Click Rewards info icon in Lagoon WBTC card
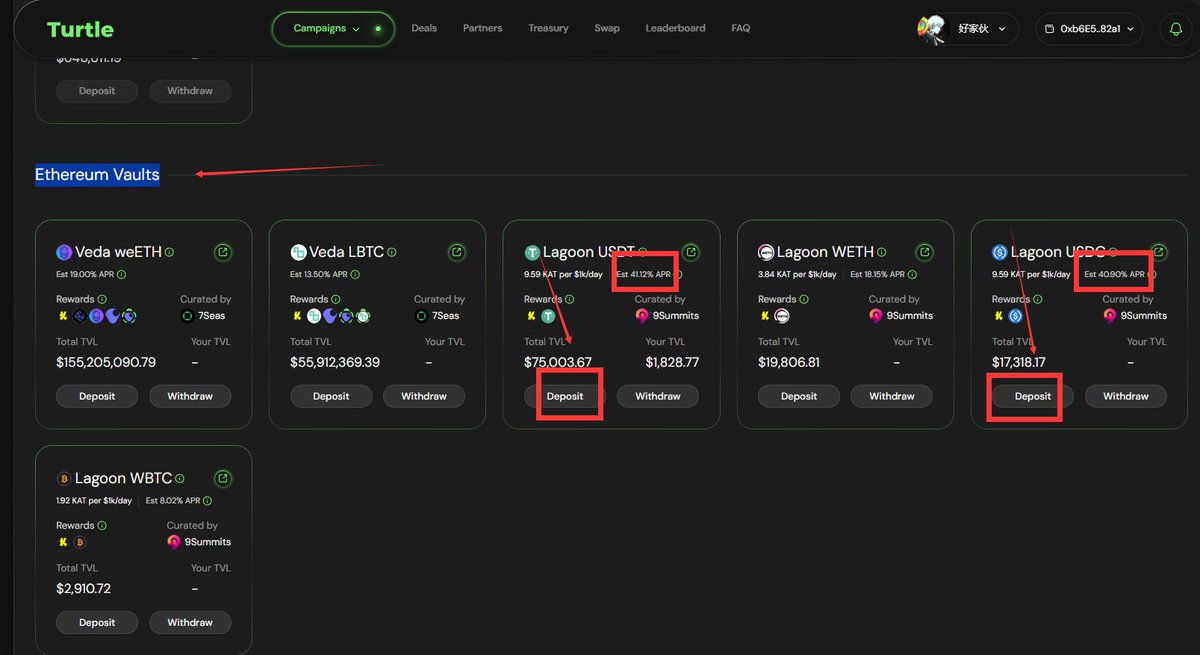 tap(102, 525)
